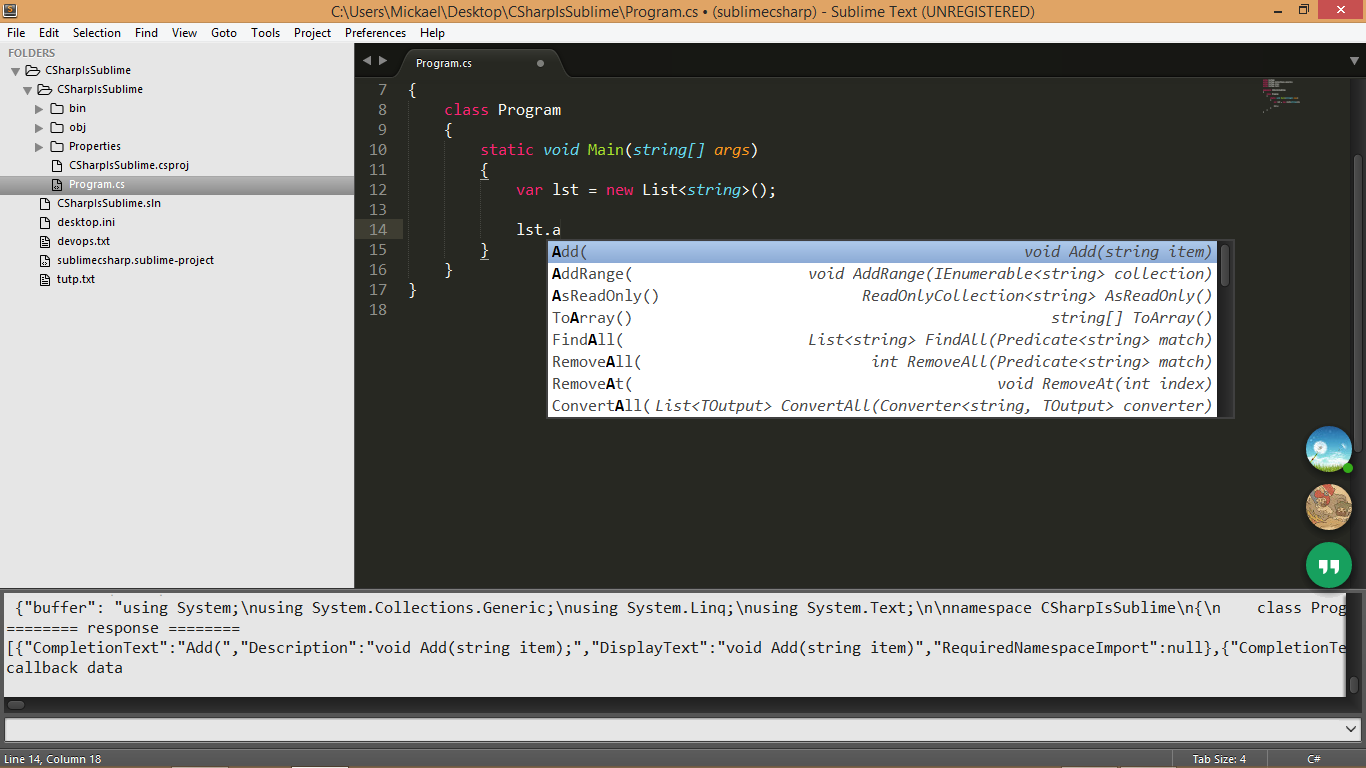The height and width of the screenshot is (768, 1366).
Task: Collapse the top-level CSharpIsSublime folder
Action: pyautogui.click(x=16, y=71)
